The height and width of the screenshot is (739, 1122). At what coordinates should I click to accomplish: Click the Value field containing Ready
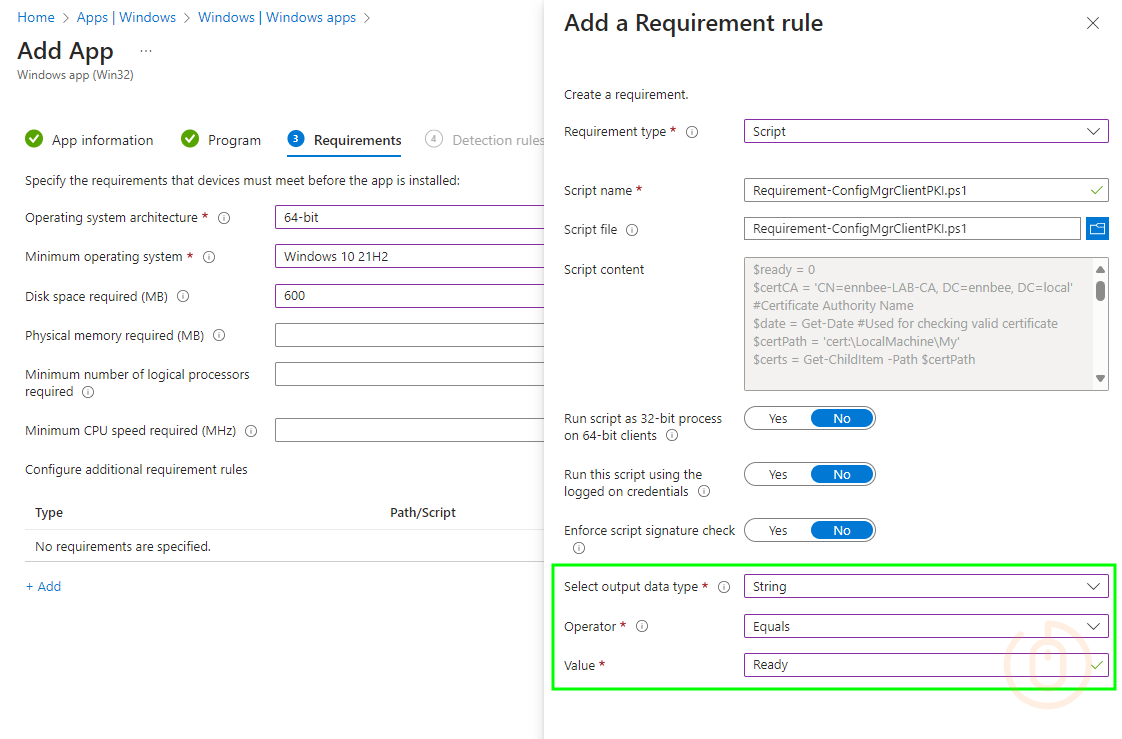[915, 665]
